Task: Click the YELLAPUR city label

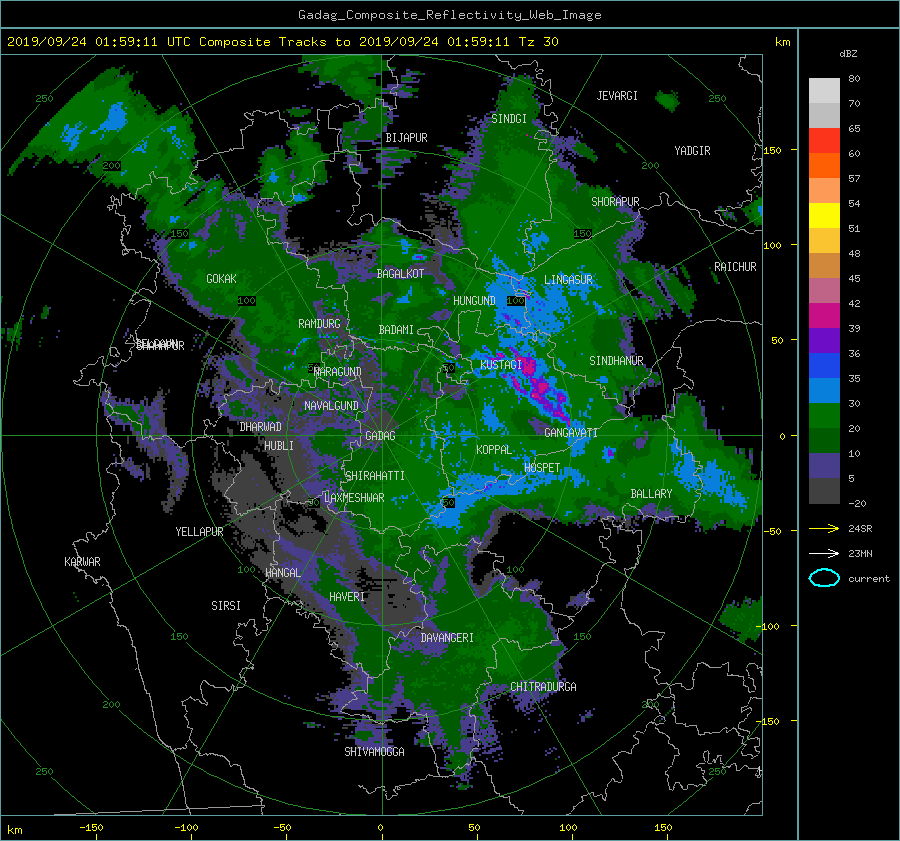Action: tap(199, 532)
